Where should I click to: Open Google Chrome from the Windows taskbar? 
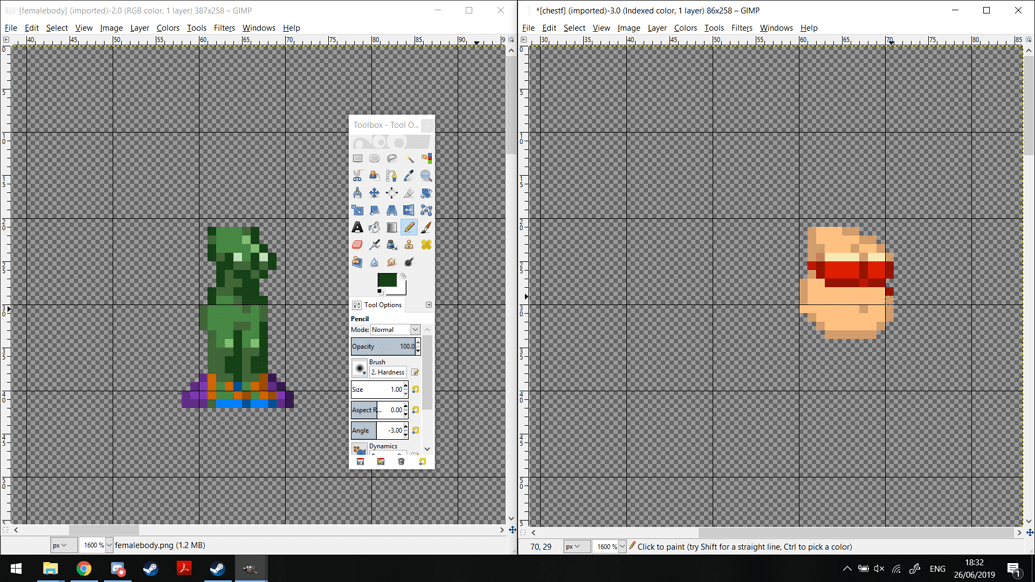(84, 569)
